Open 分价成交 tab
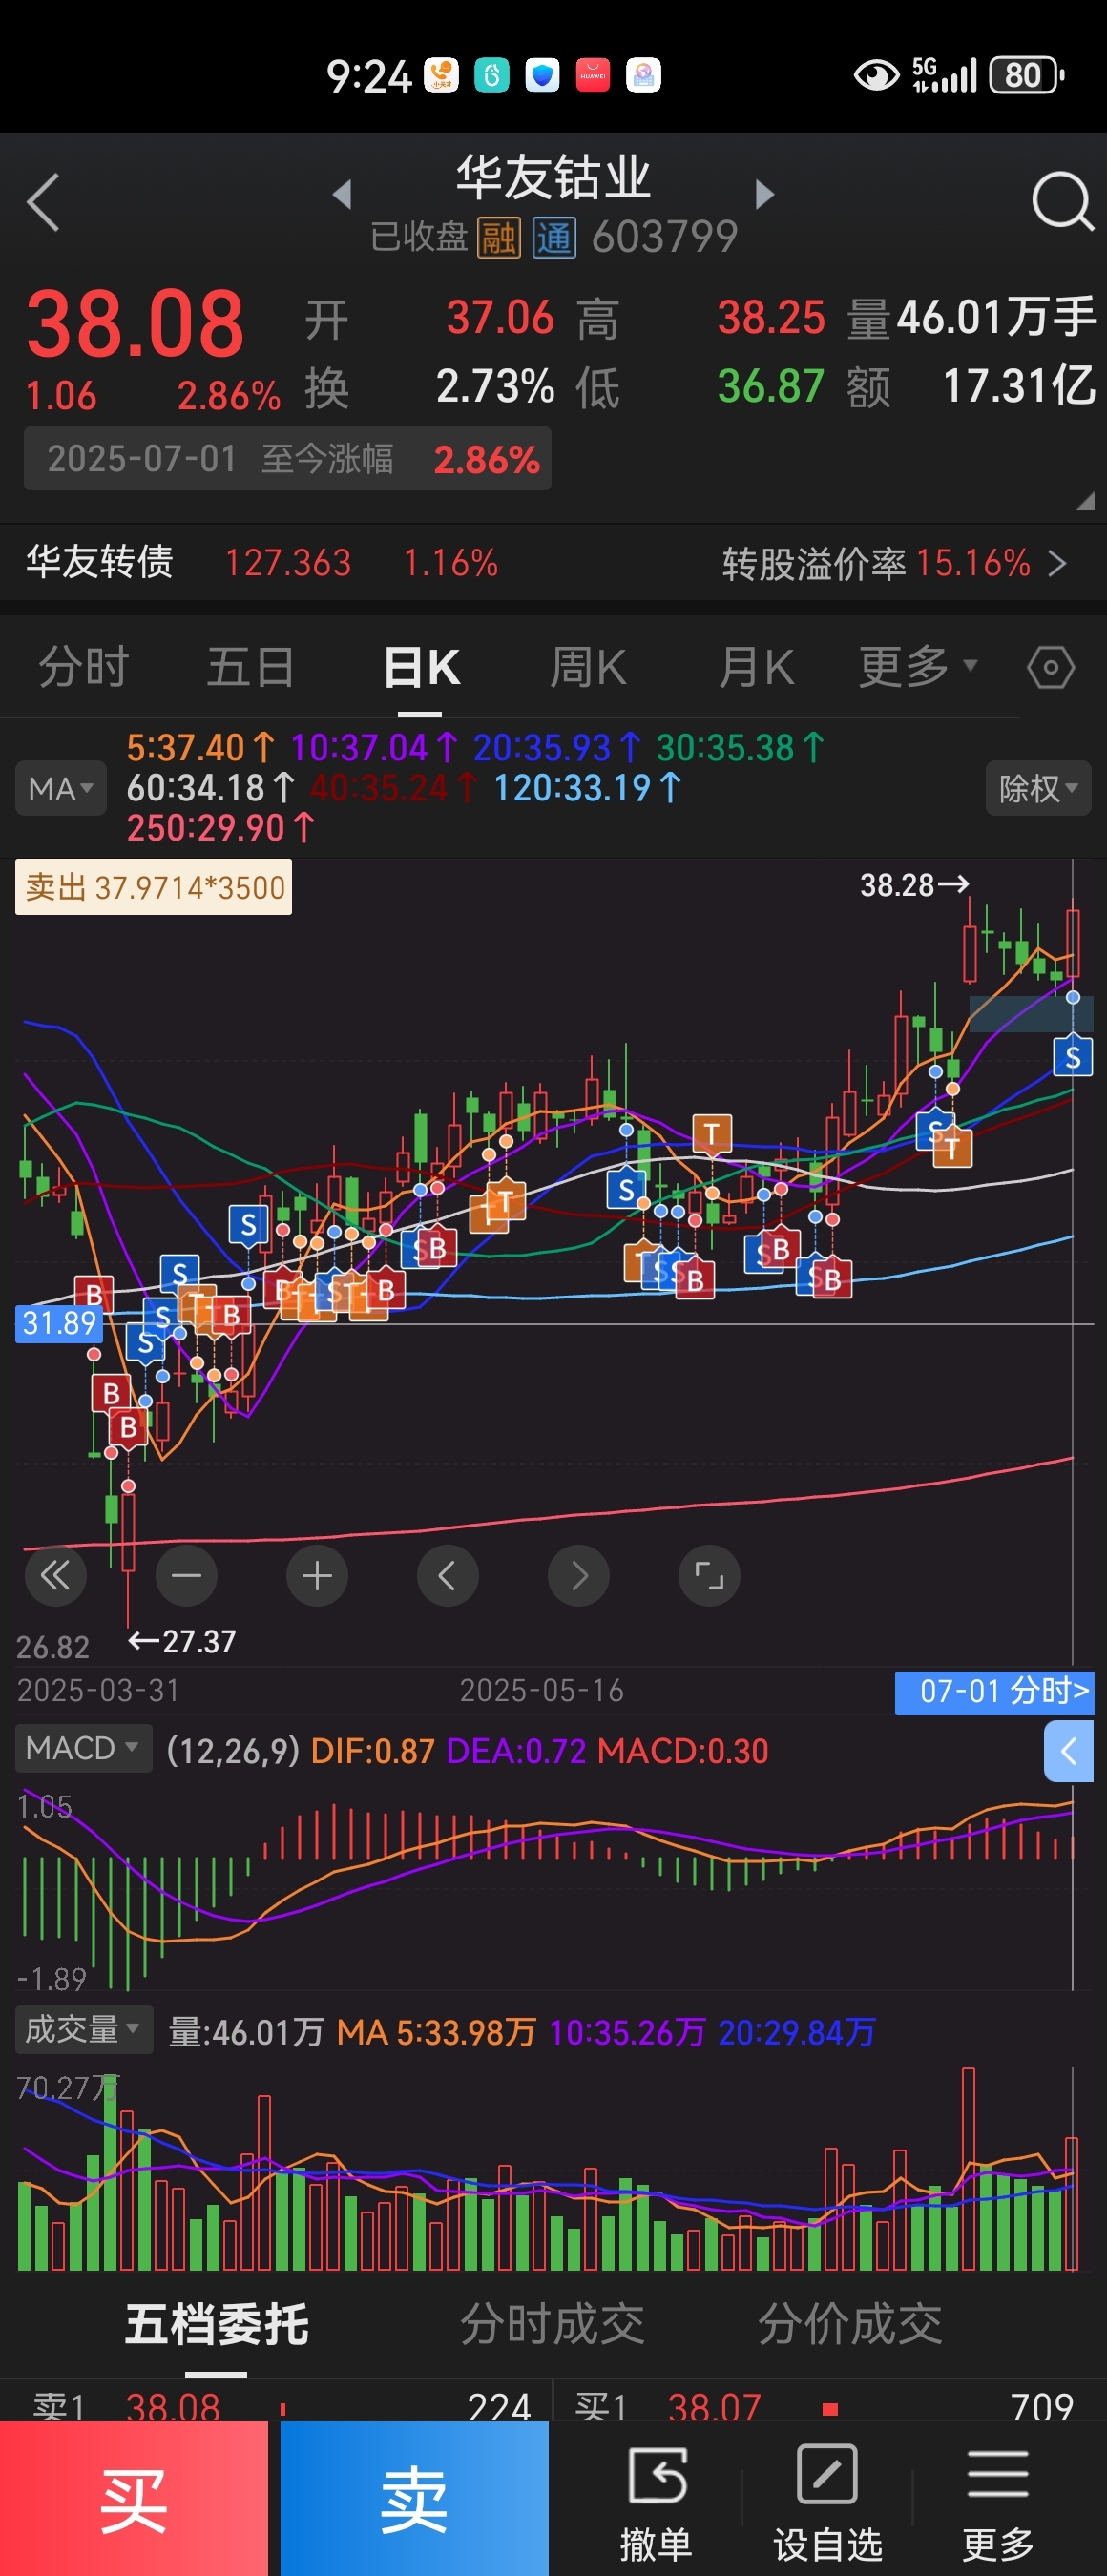 pyautogui.click(x=850, y=2324)
